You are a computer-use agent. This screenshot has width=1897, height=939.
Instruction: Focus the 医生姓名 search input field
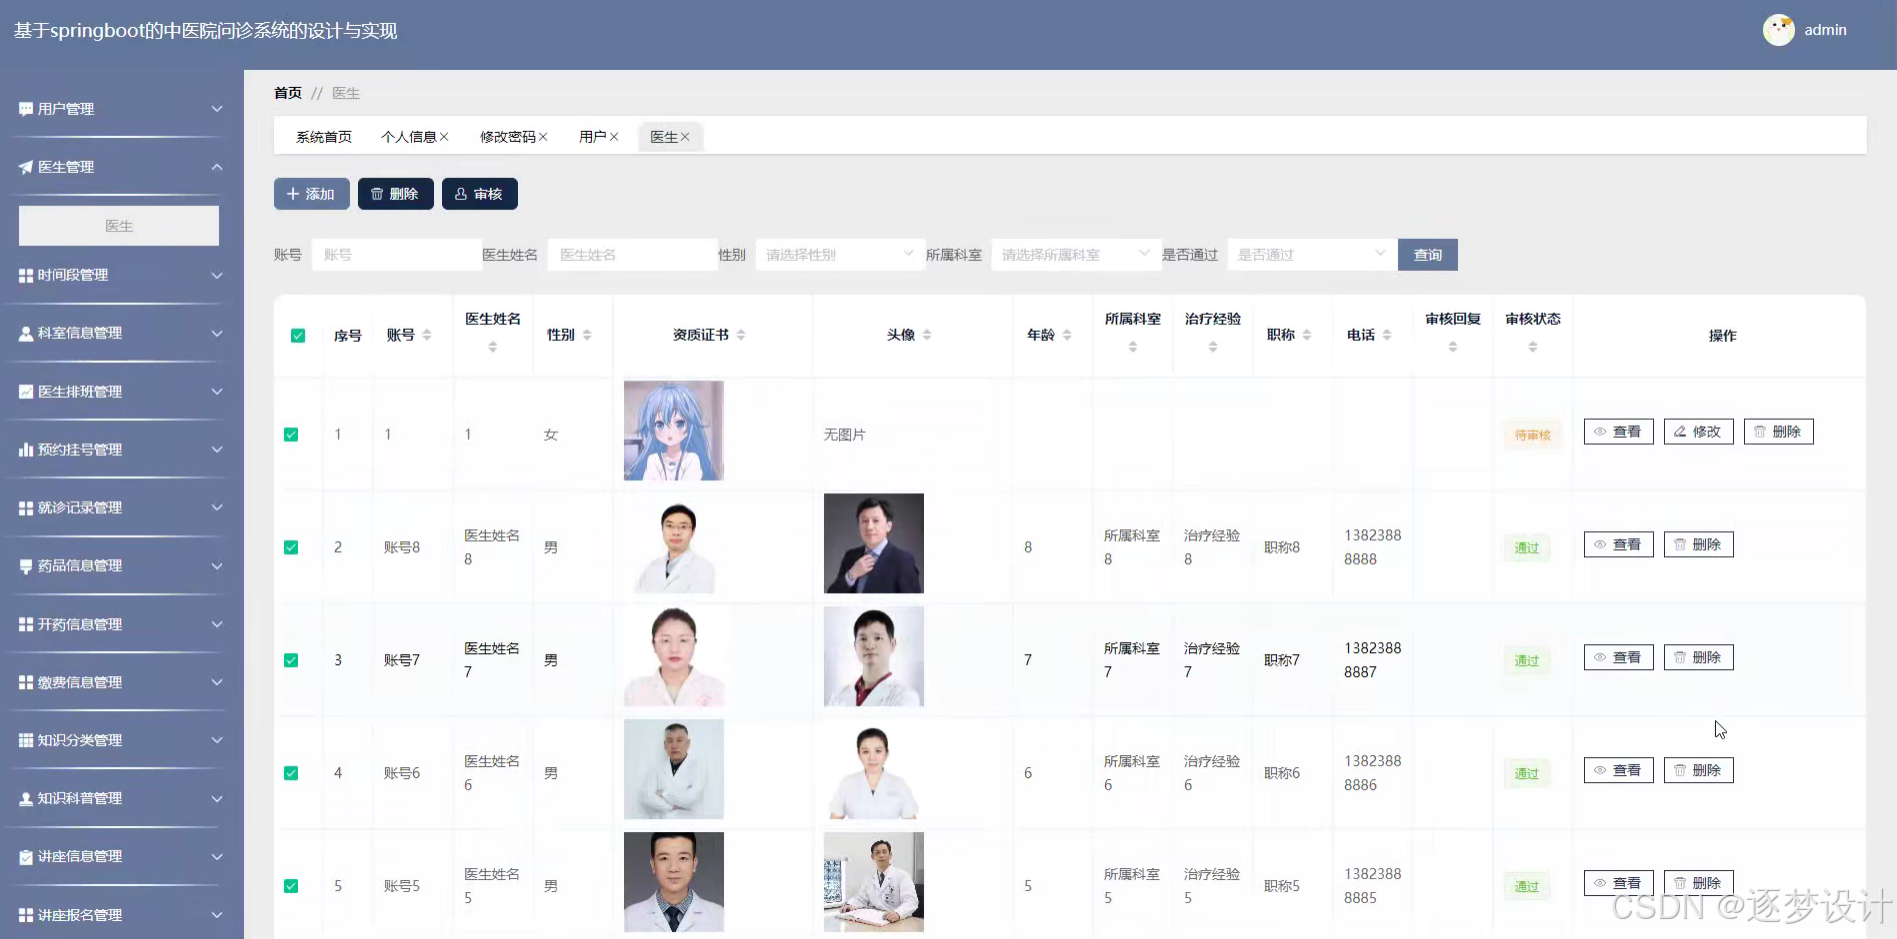click(x=633, y=255)
